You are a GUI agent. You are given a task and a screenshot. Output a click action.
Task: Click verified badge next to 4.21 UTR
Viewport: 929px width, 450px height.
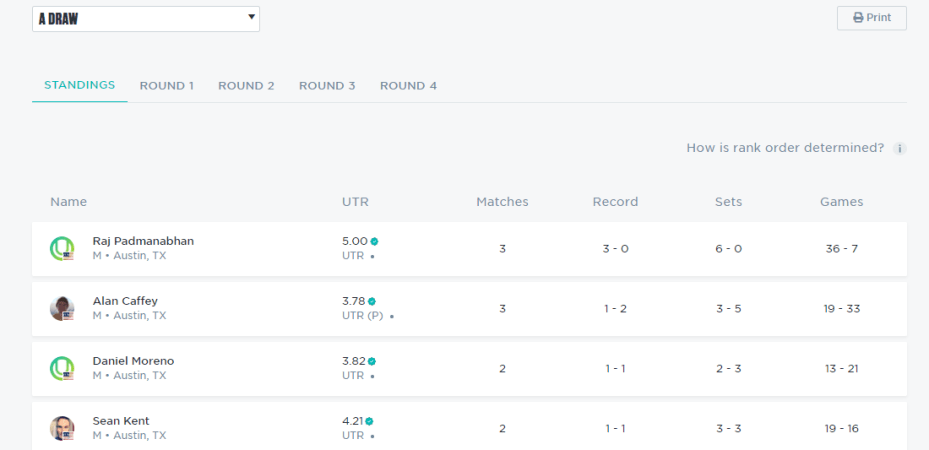point(369,421)
